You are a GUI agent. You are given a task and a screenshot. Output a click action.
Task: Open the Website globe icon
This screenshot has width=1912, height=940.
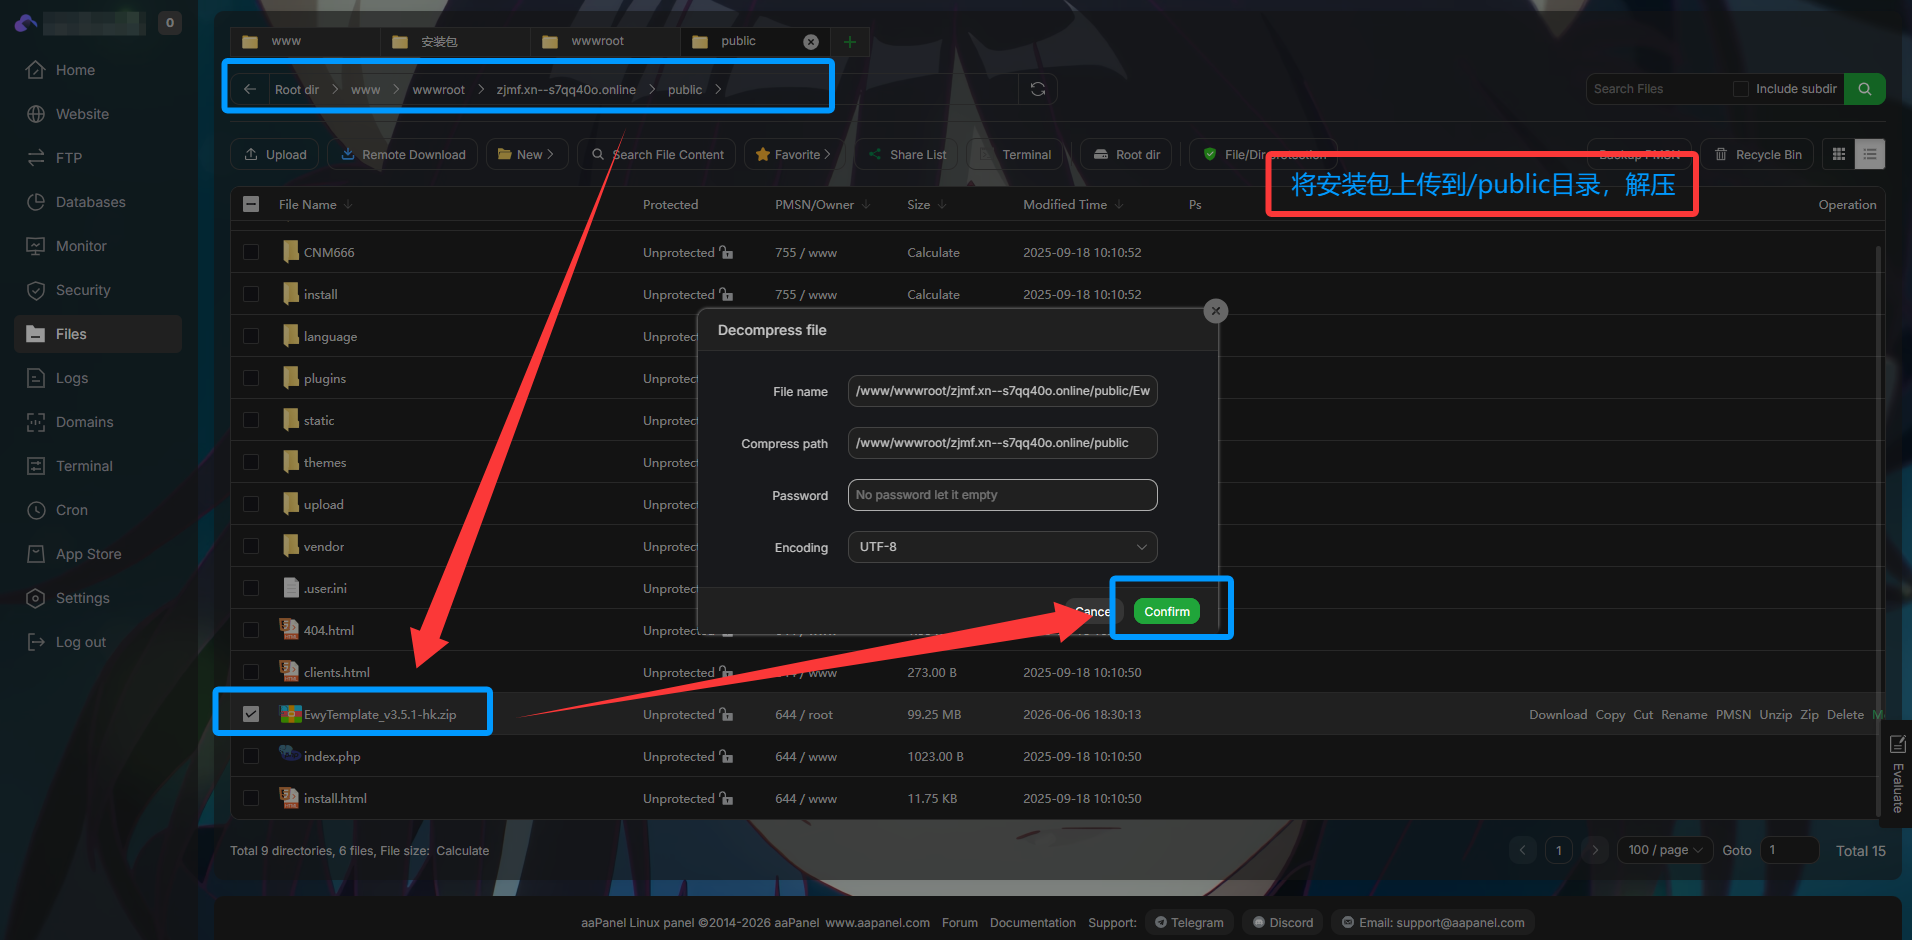[x=36, y=114]
